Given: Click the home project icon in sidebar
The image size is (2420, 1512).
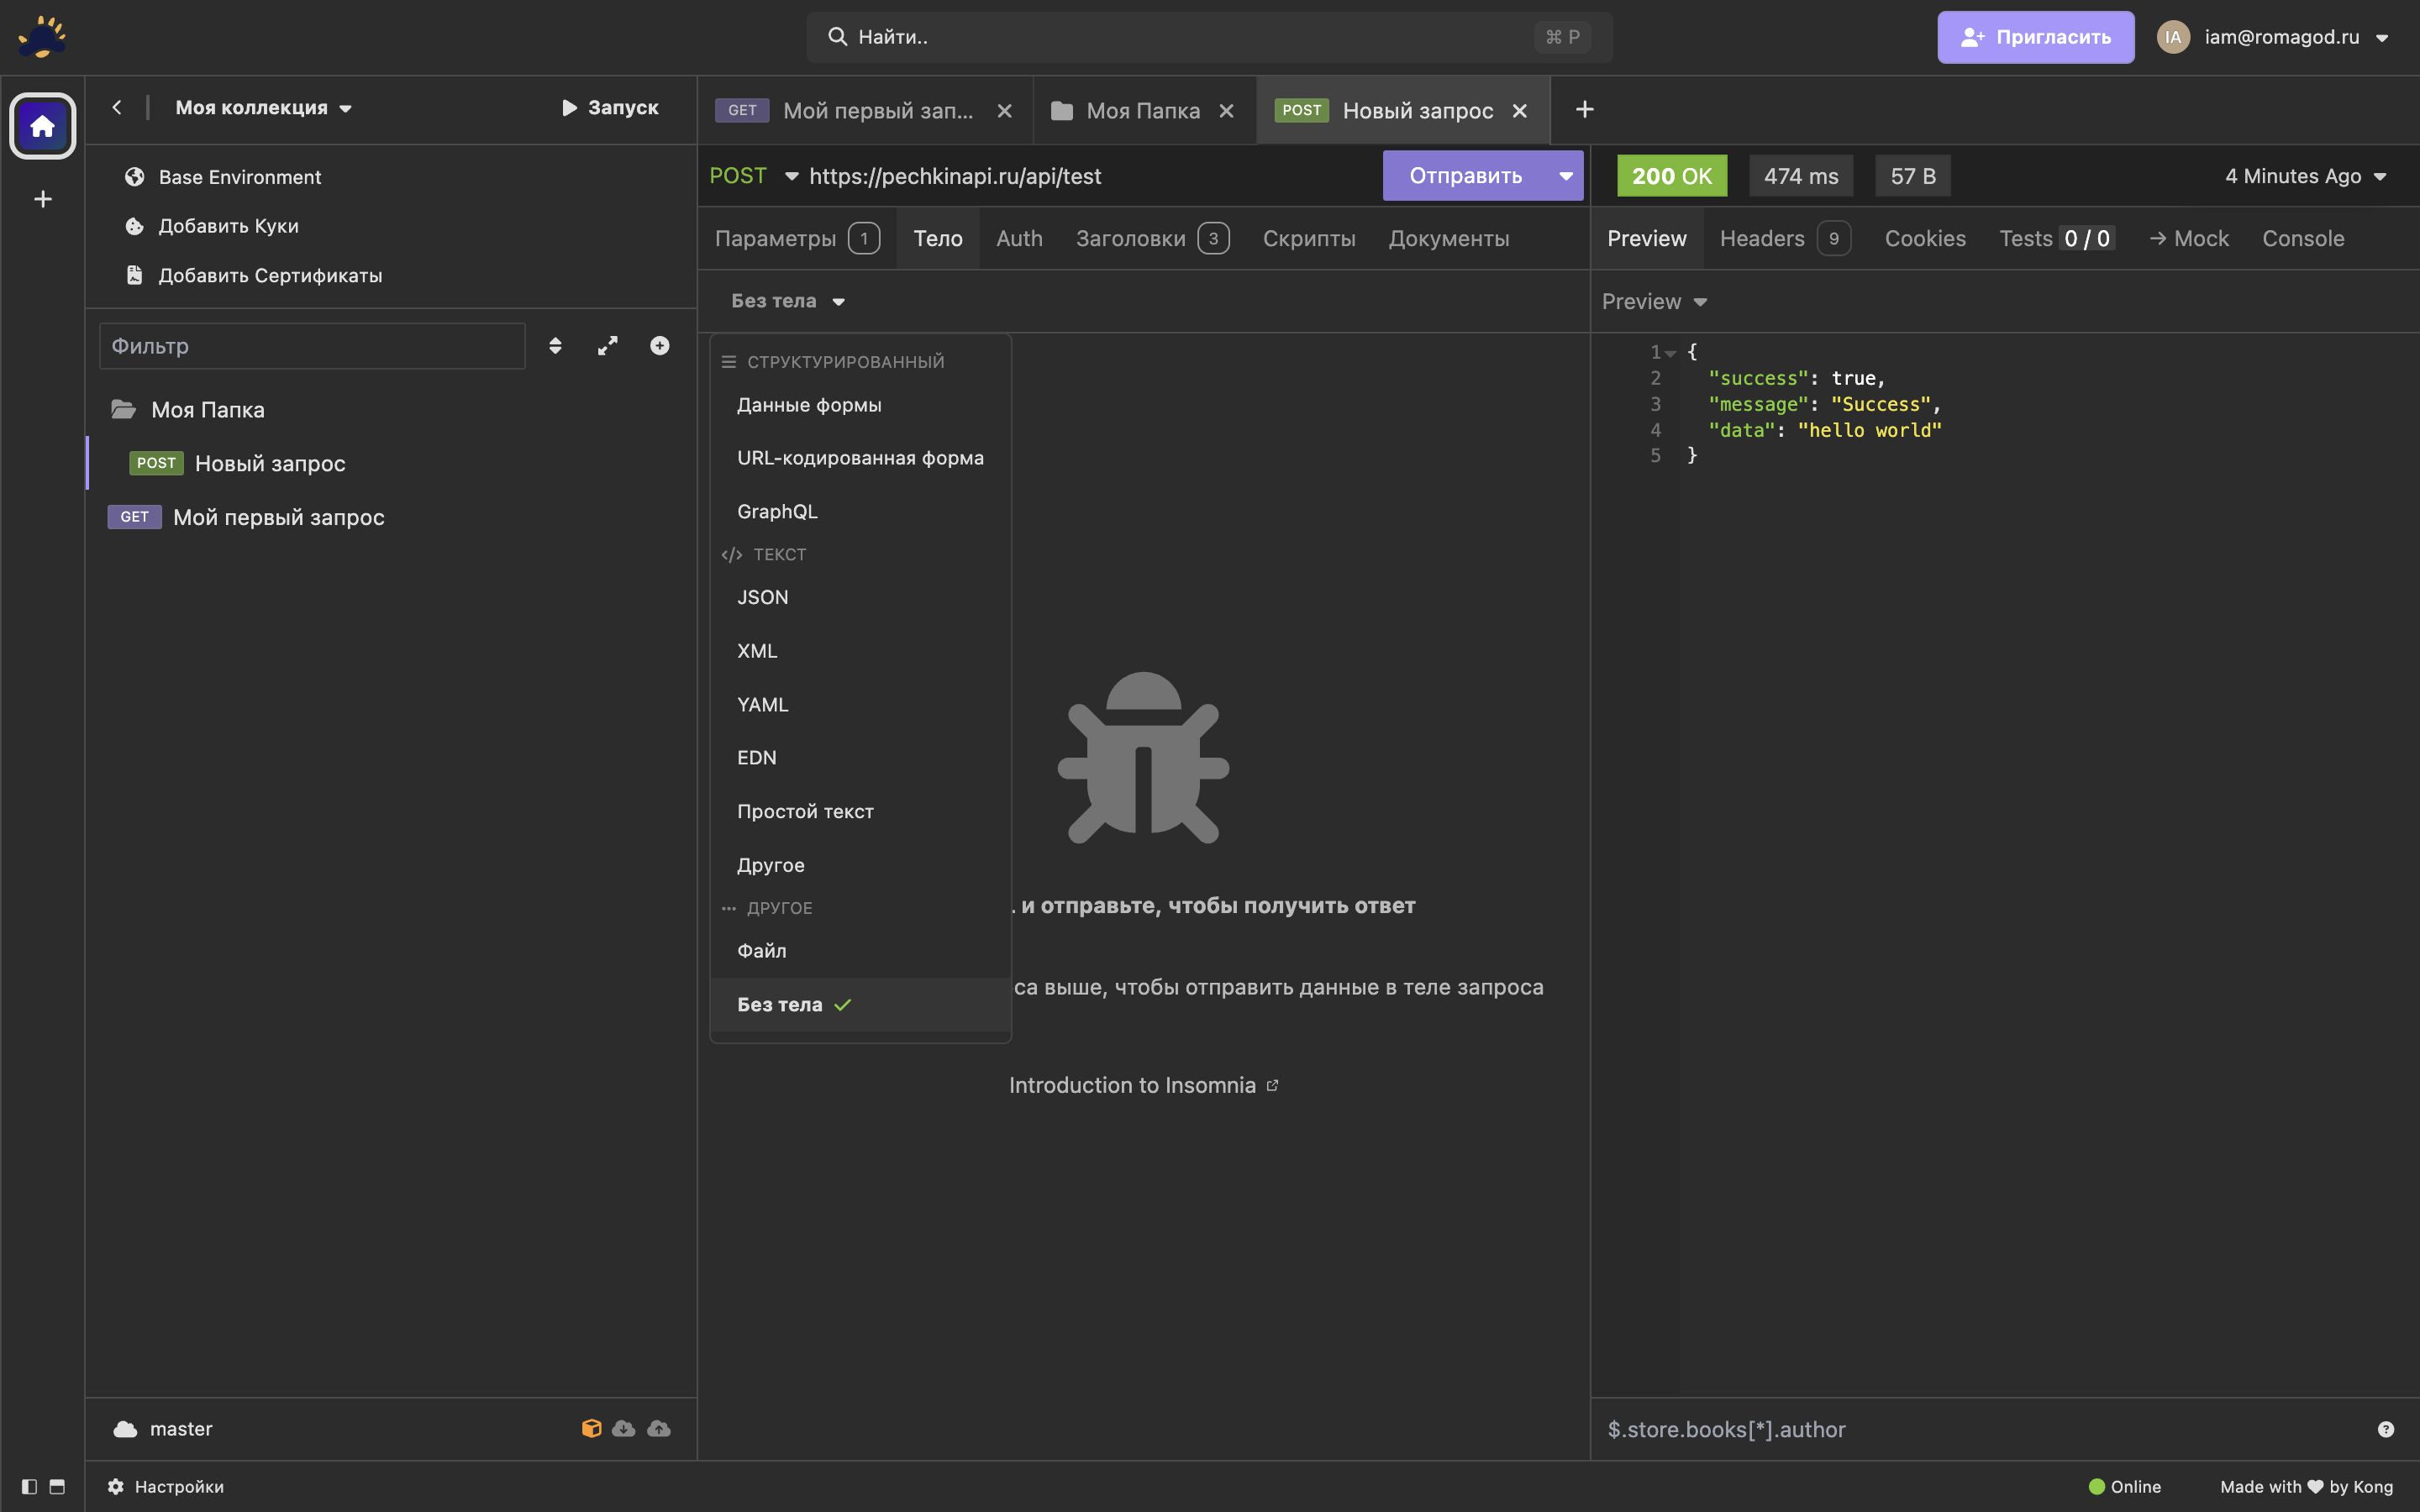Looking at the screenshot, I should point(42,126).
